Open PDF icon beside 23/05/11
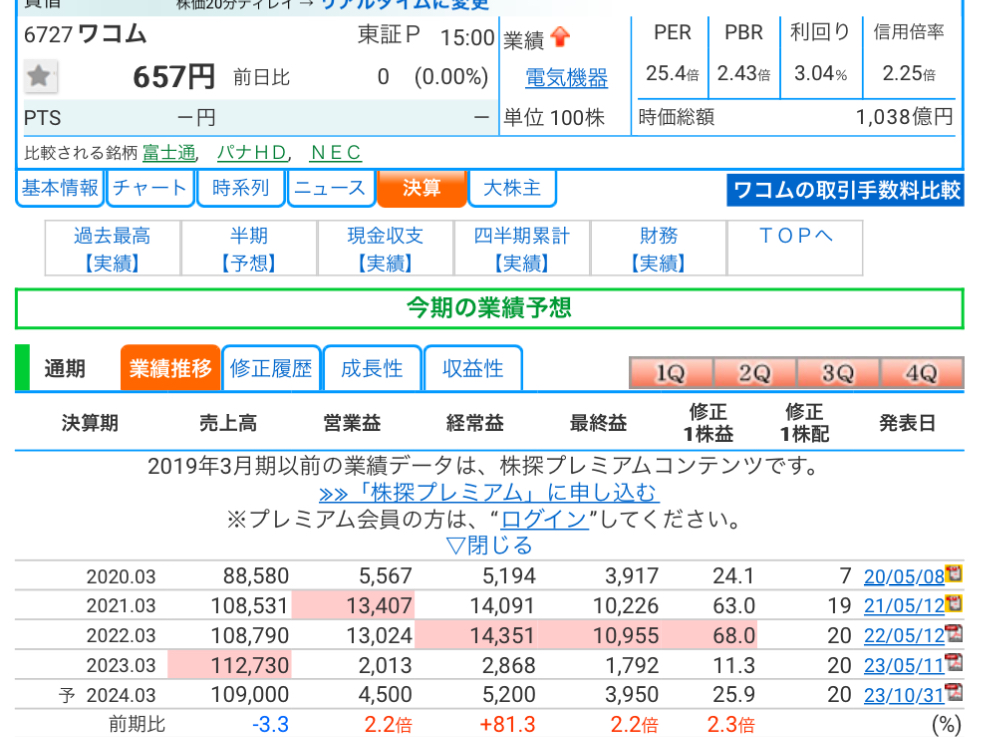The width and height of the screenshot is (994, 737). click(x=954, y=662)
